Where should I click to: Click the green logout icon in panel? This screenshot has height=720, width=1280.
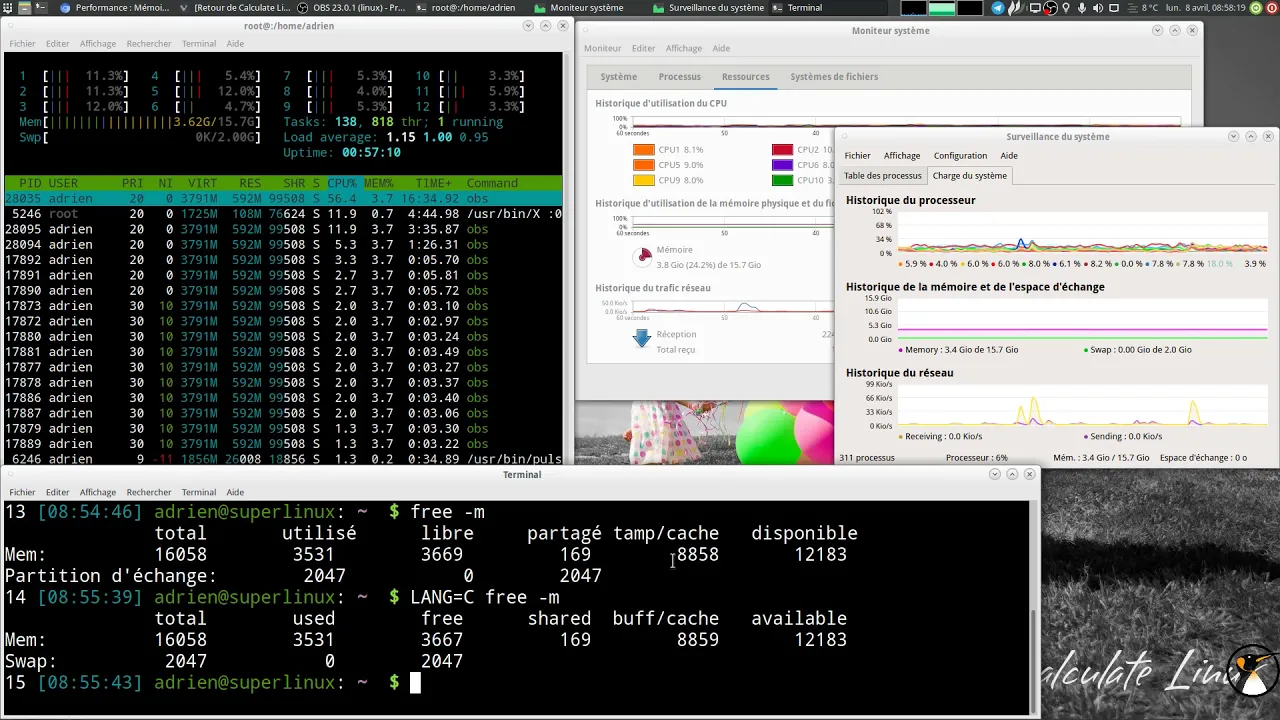pyautogui.click(x=1255, y=8)
